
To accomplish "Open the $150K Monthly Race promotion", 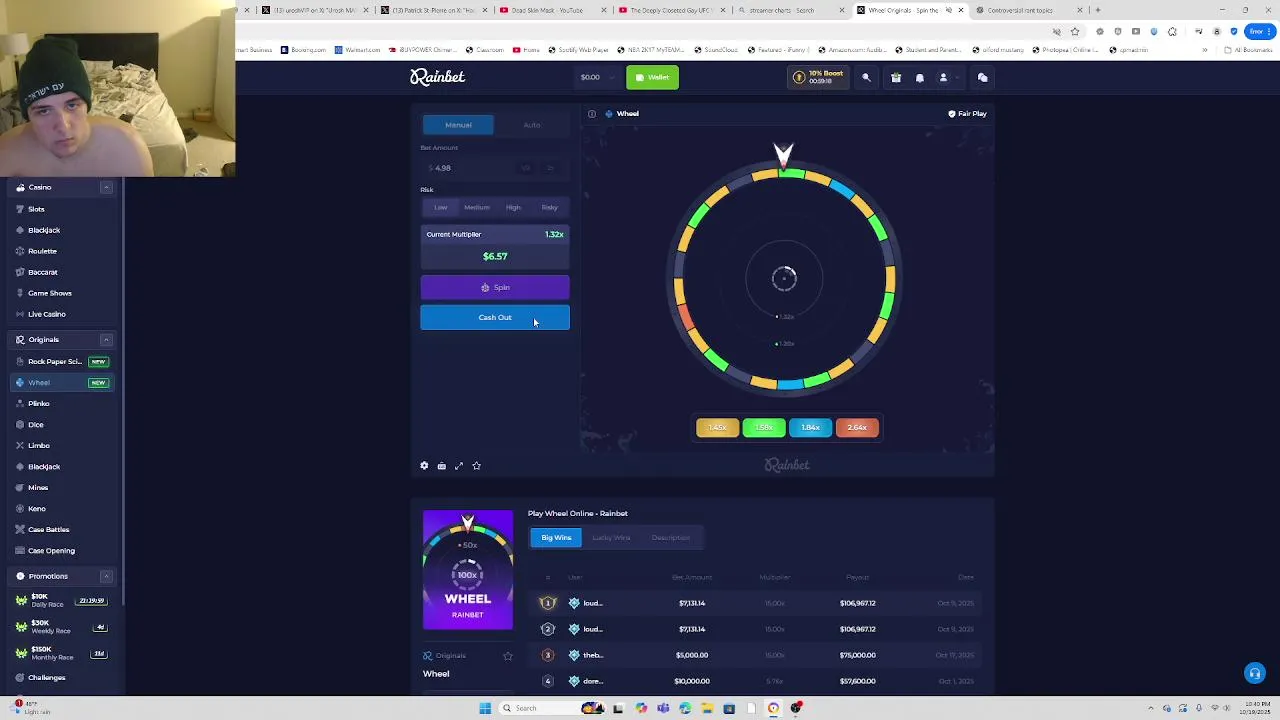I will (x=62, y=653).
